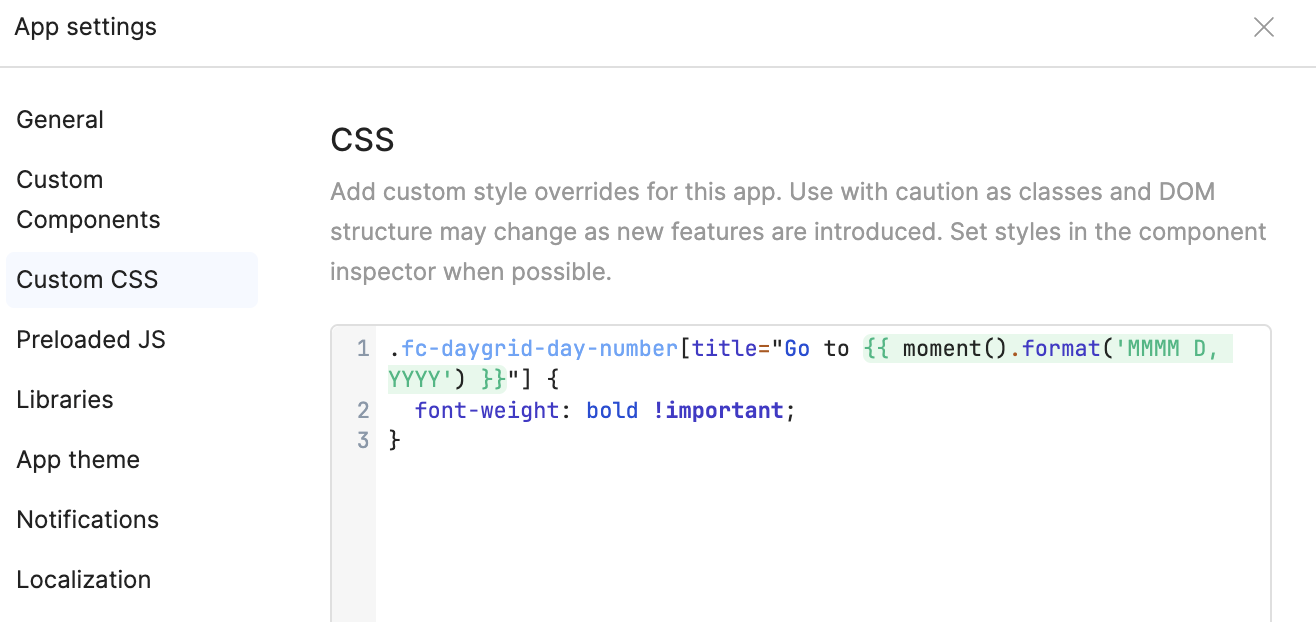Place cursor on the moment() expression
This screenshot has width=1316, height=622.
tap(948, 349)
